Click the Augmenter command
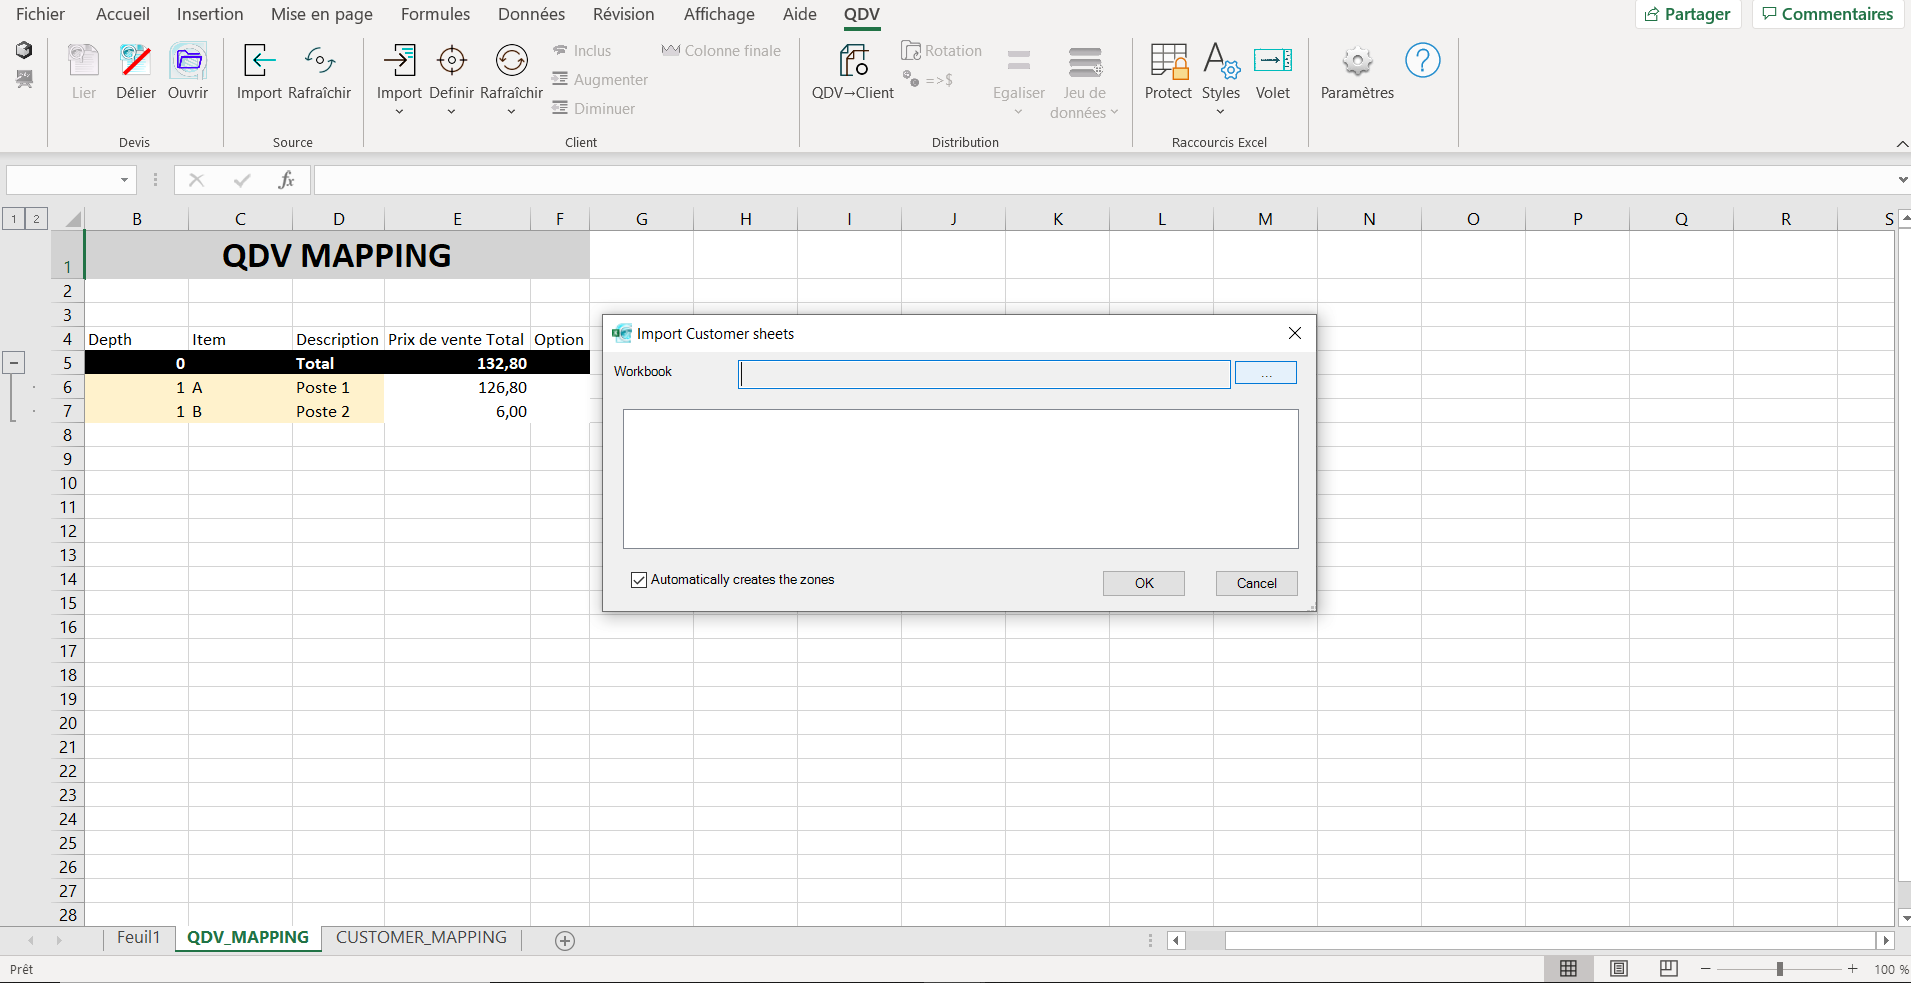The width and height of the screenshot is (1911, 983). [x=600, y=80]
